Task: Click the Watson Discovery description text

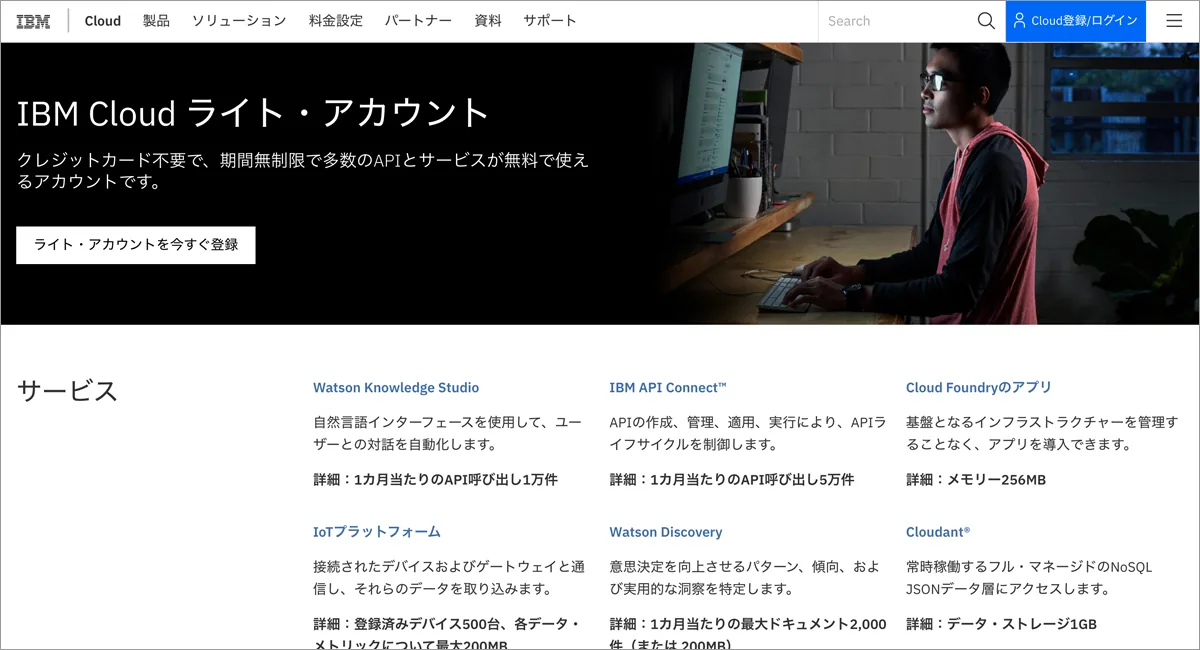Action: [745, 578]
